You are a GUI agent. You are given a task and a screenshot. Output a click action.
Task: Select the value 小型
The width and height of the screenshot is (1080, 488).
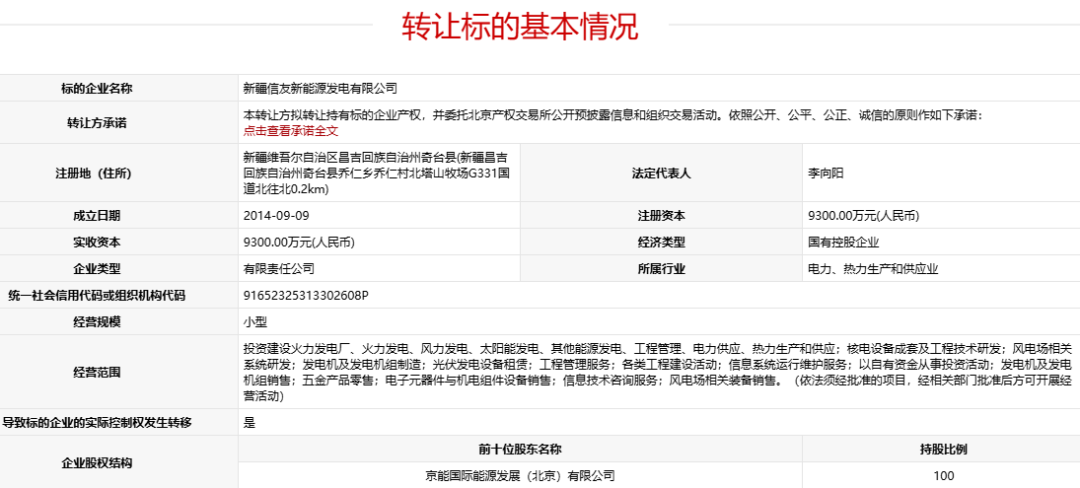click(255, 321)
